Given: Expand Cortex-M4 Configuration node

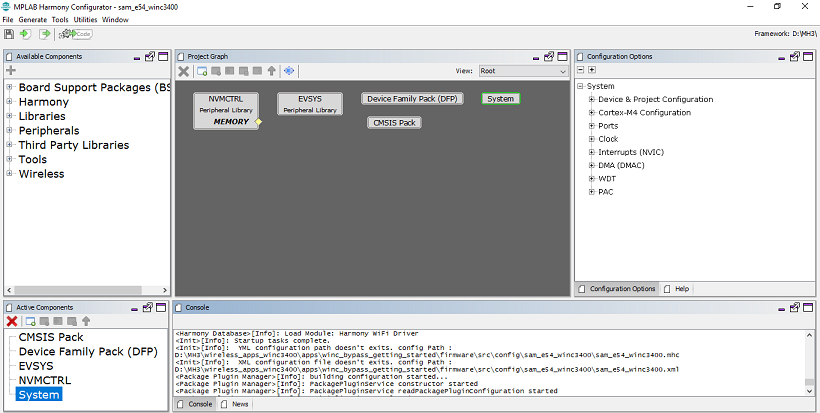Looking at the screenshot, I should (591, 112).
